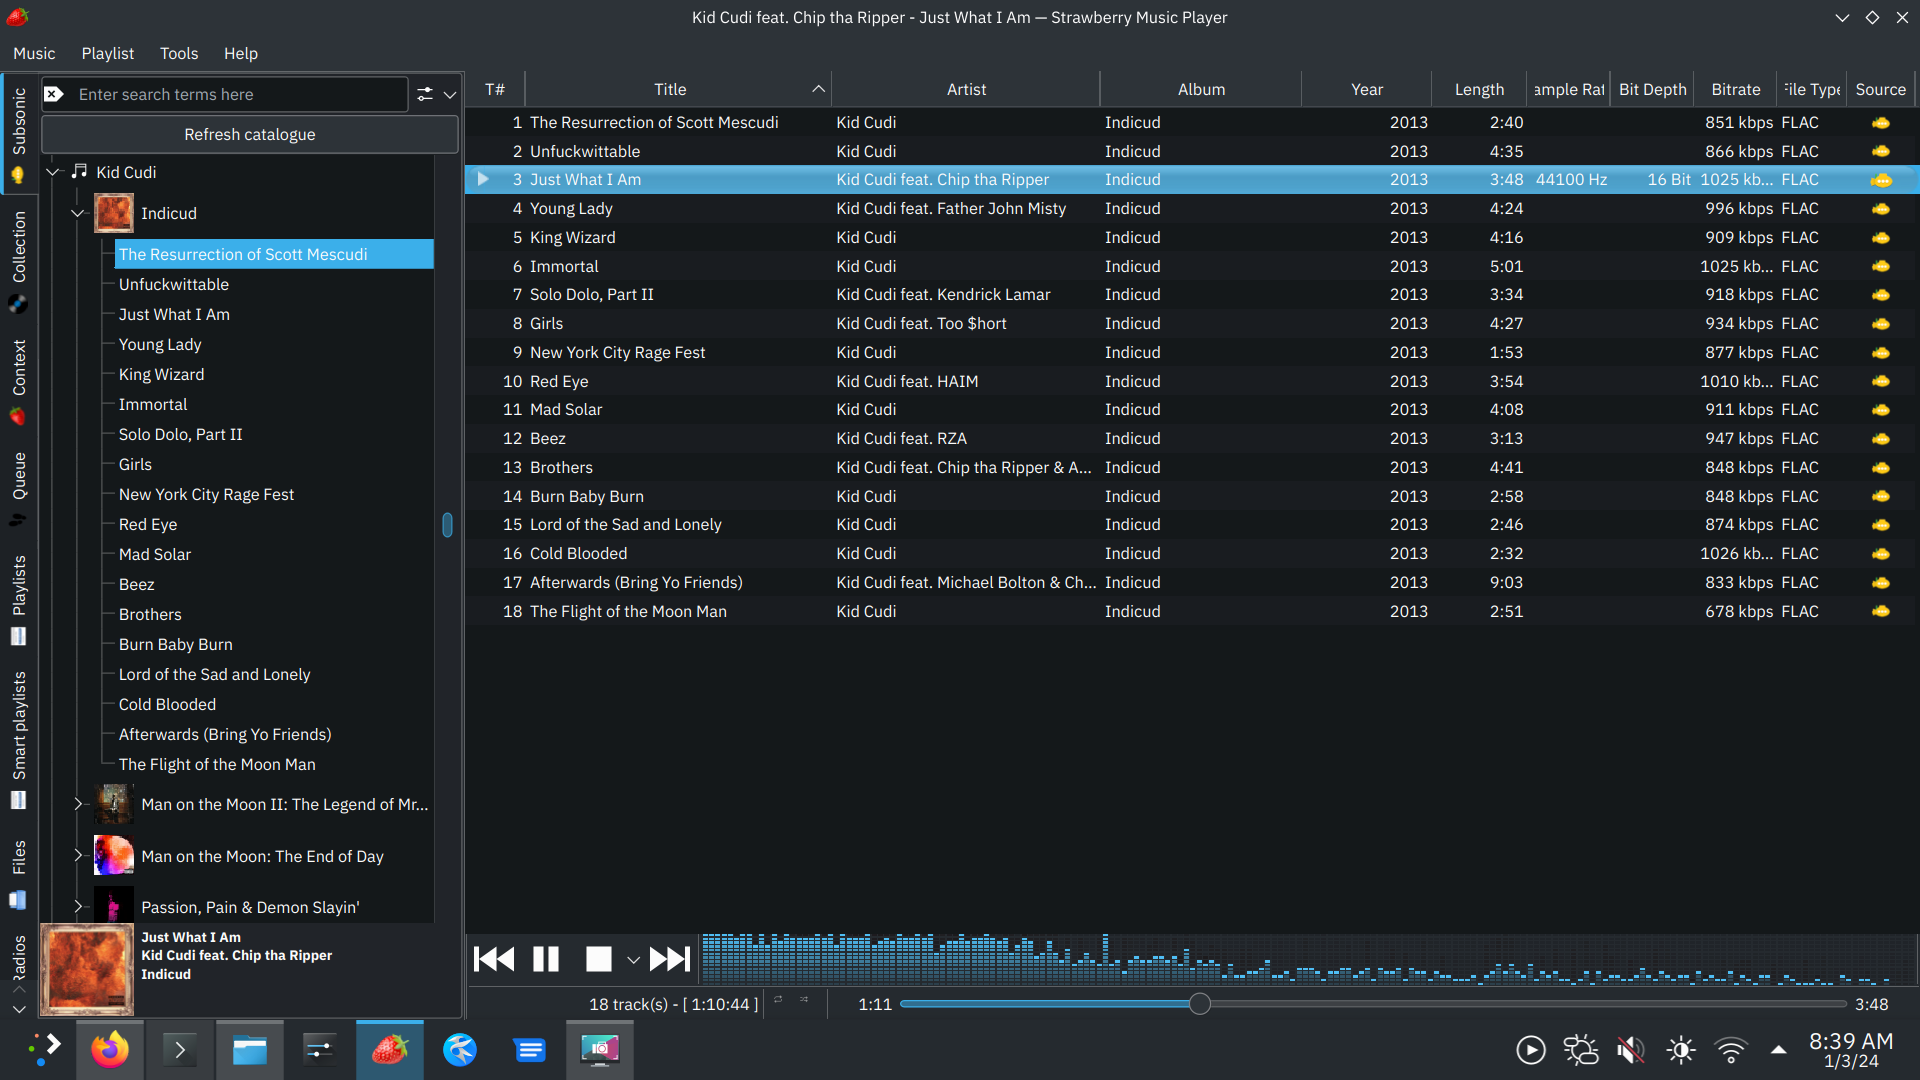Image resolution: width=1920 pixels, height=1080 pixels.
Task: Open the blue globe browser taskbar icon
Action: [460, 1049]
